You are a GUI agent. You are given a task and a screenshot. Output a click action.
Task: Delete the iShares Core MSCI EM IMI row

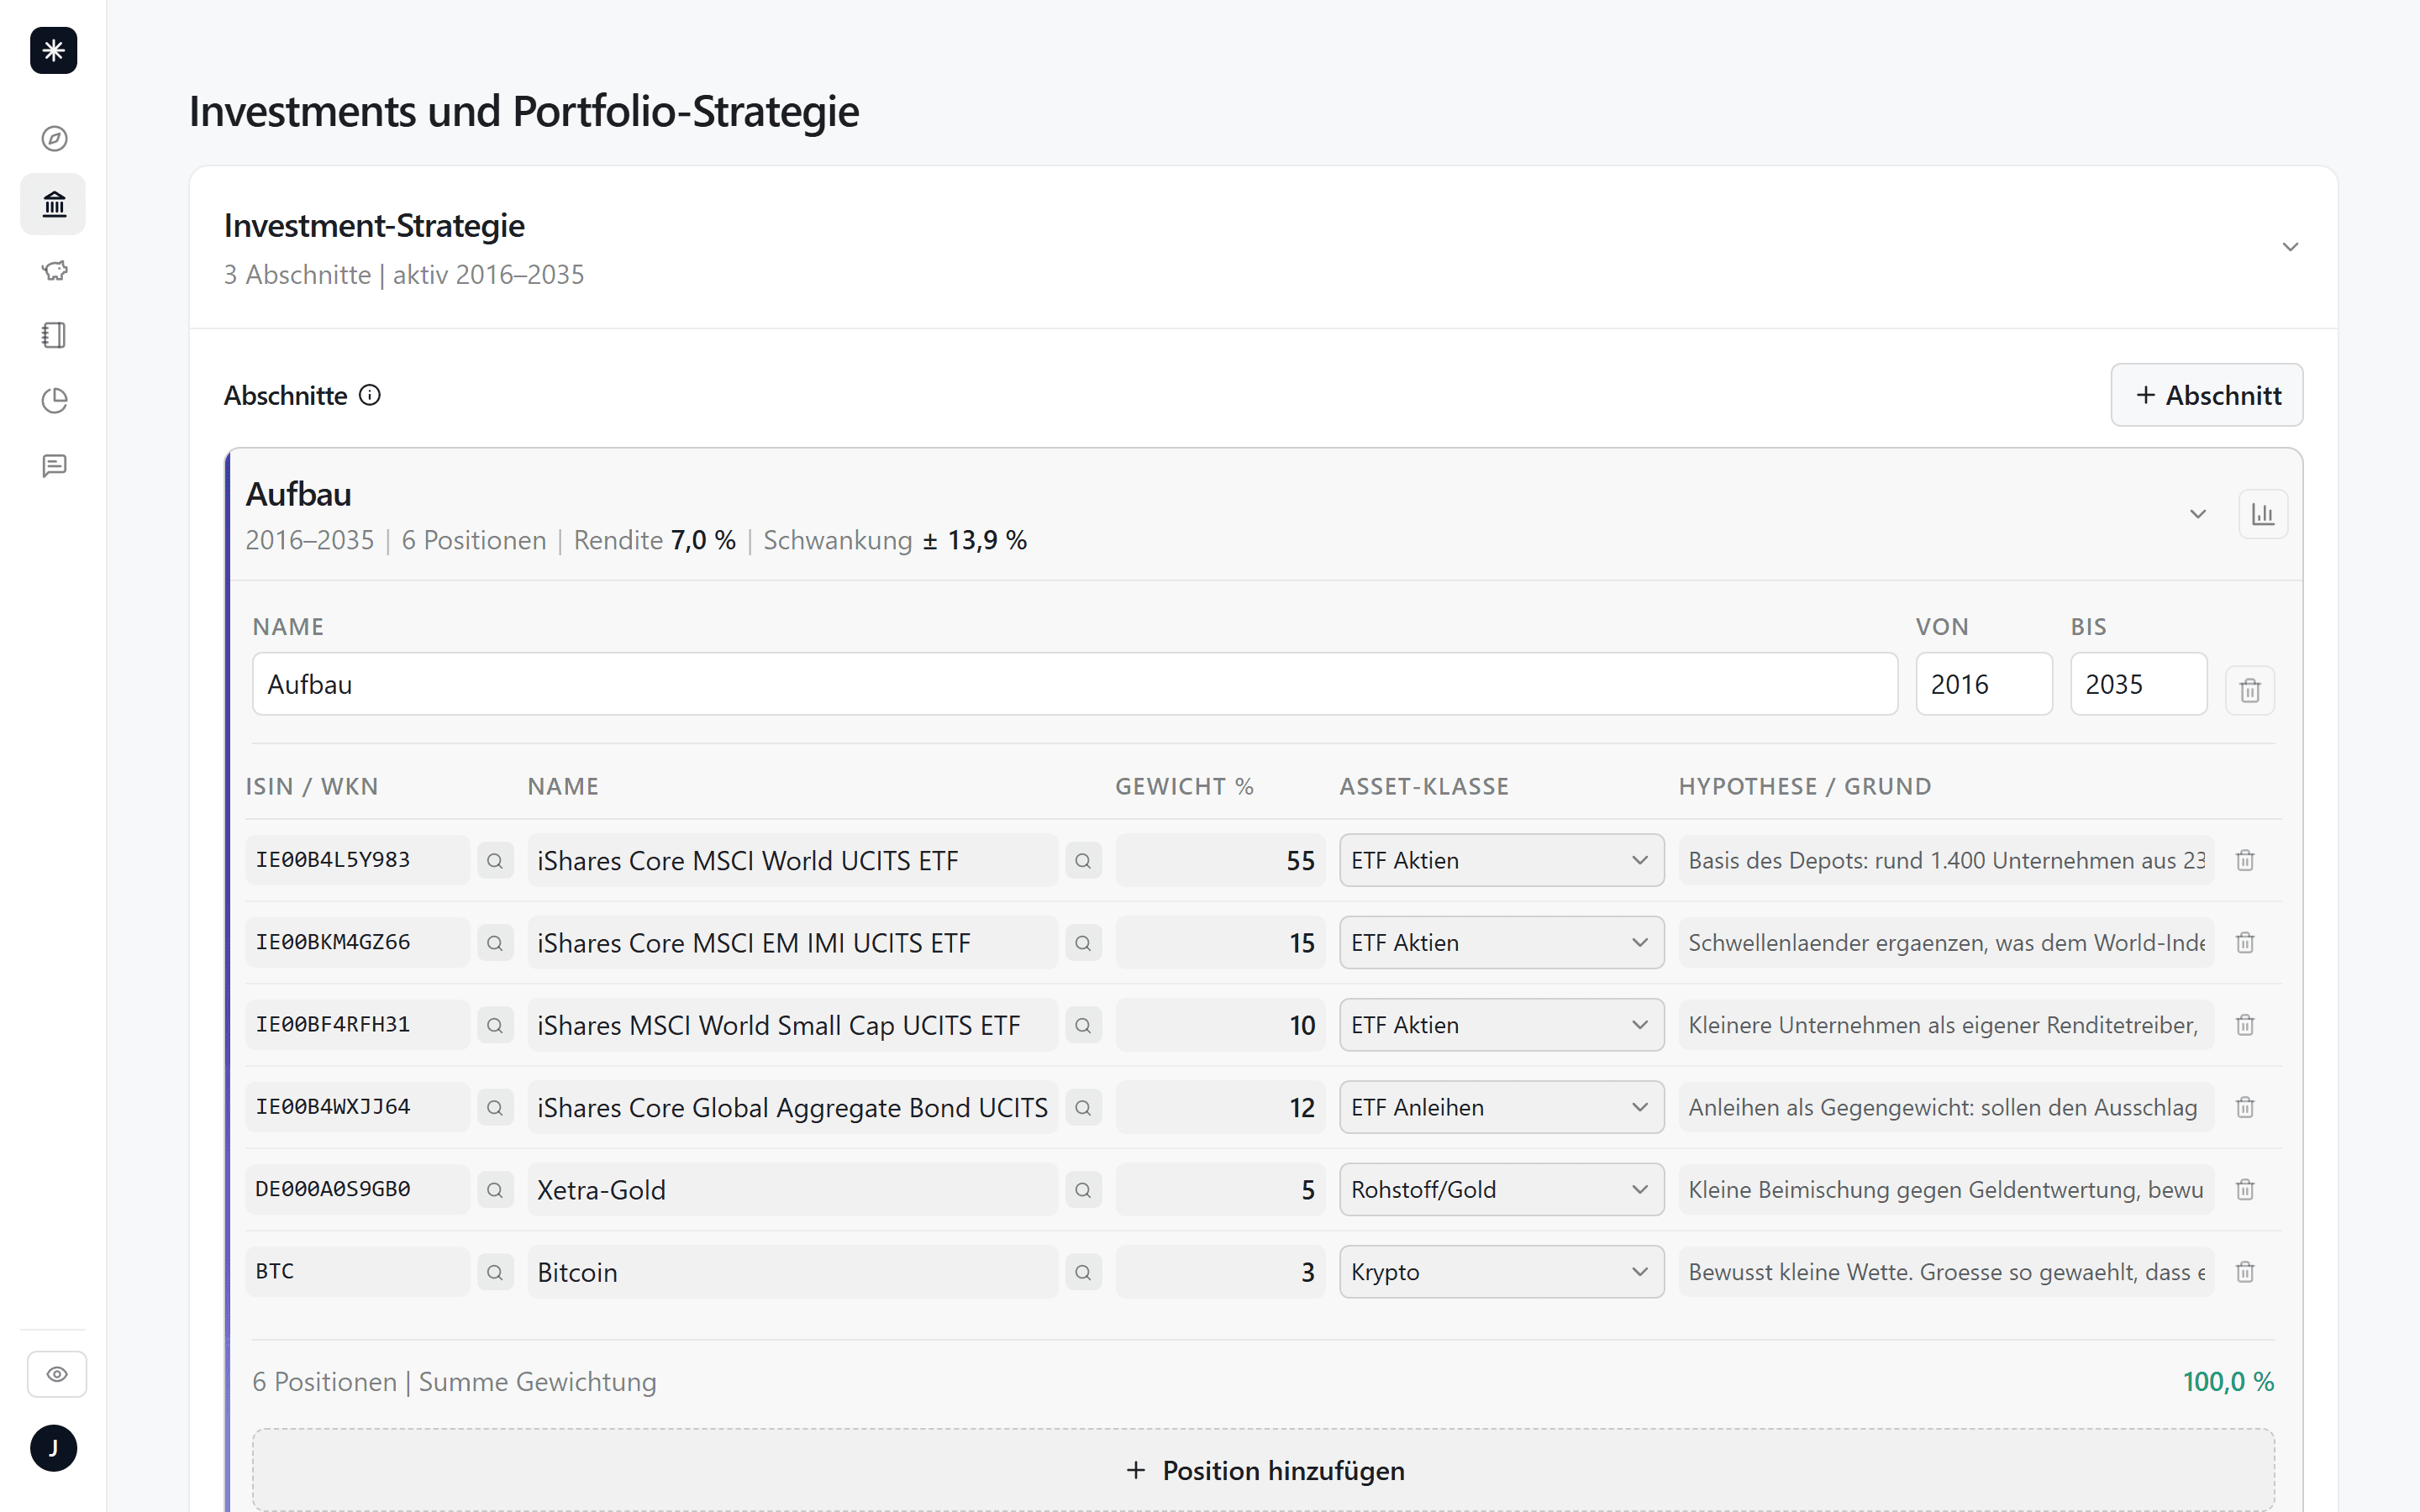pos(2245,942)
